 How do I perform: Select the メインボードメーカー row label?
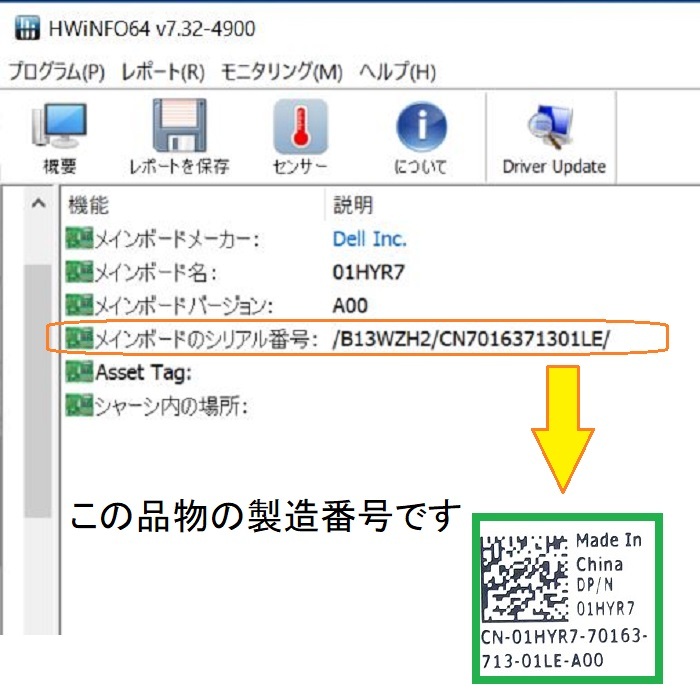177,240
